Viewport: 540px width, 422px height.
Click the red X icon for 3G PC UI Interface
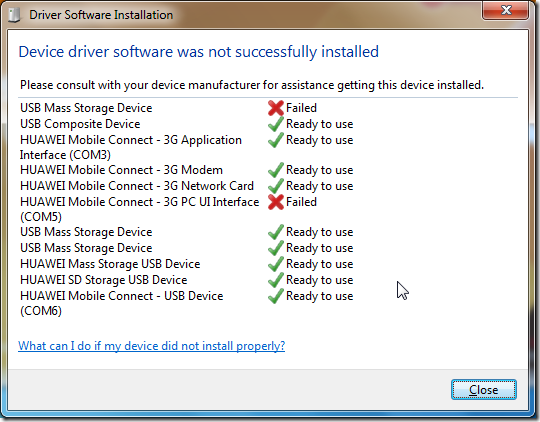pyautogui.click(x=276, y=202)
